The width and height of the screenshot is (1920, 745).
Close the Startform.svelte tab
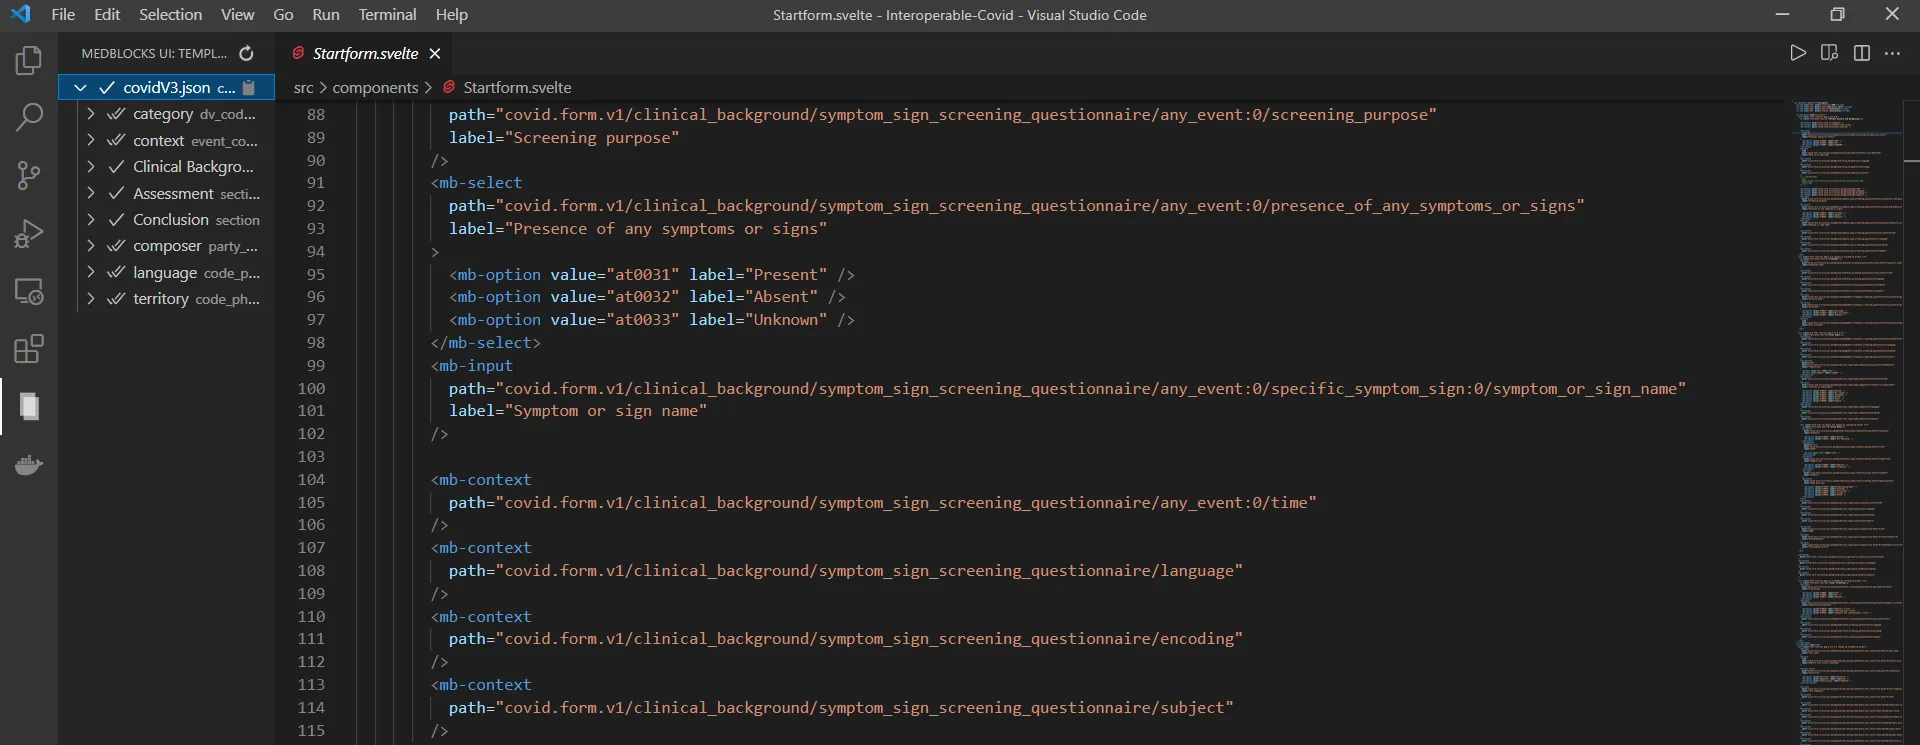click(x=435, y=54)
